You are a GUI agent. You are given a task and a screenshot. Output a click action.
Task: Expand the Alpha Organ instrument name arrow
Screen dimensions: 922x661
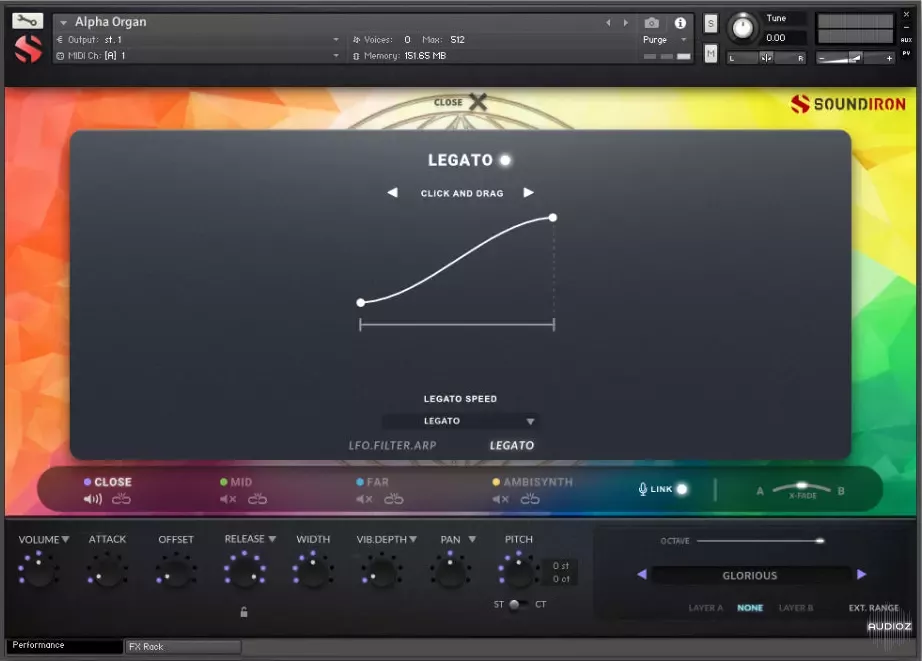tap(63, 22)
